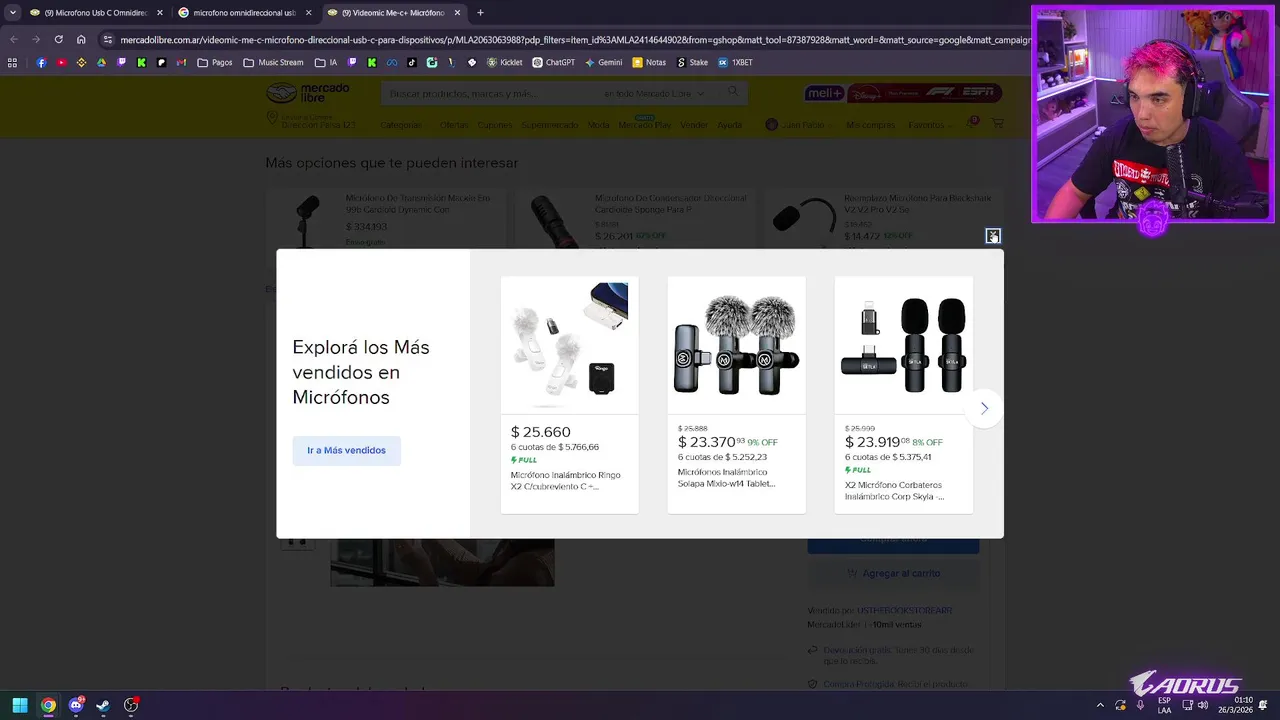The image size is (1280, 720).
Task: Show next best-seller products with arrow
Action: pyautogui.click(x=984, y=408)
